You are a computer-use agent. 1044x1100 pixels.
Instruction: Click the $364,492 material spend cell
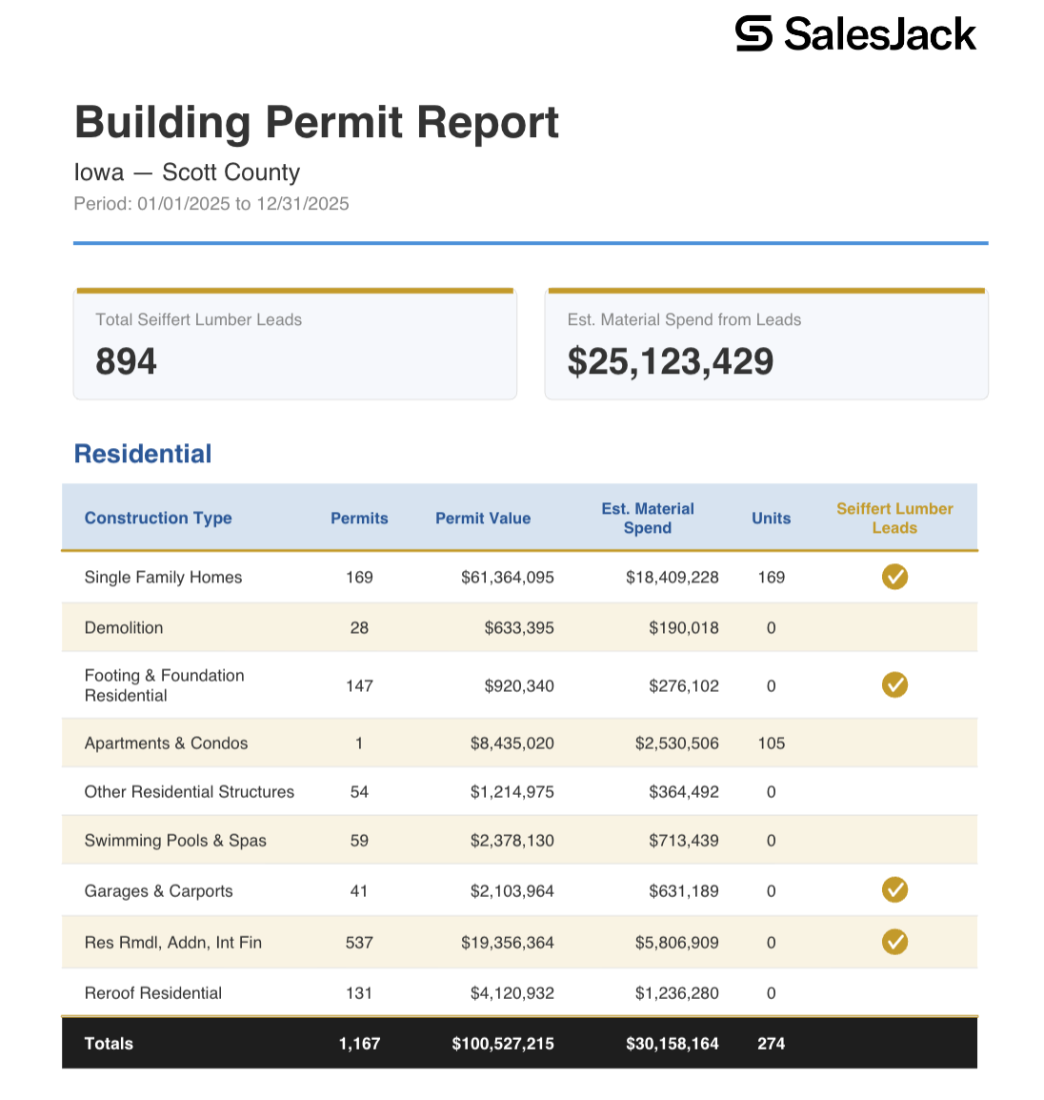coord(684,791)
